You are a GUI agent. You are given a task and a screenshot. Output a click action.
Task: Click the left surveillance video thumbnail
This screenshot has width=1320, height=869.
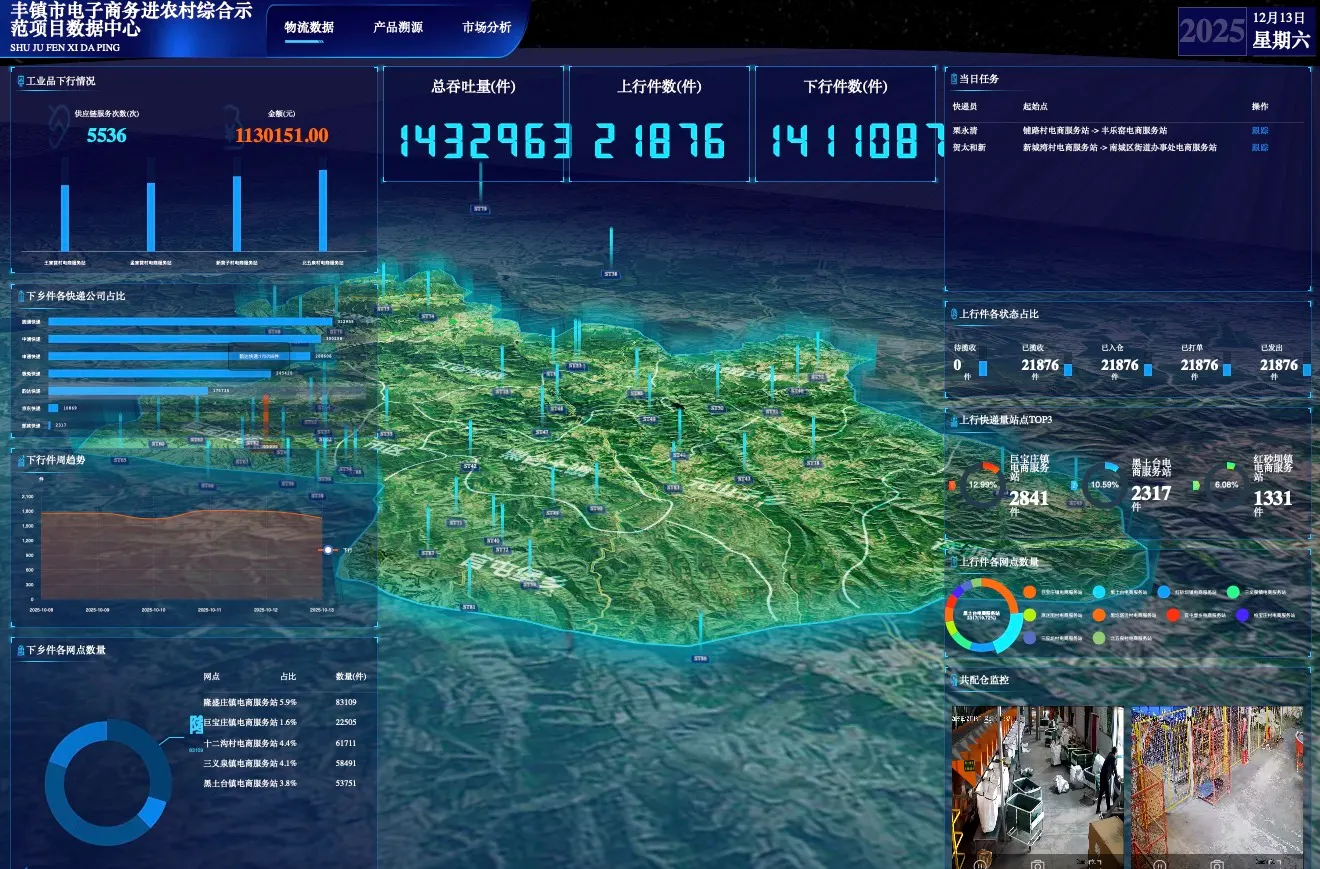click(x=1037, y=780)
